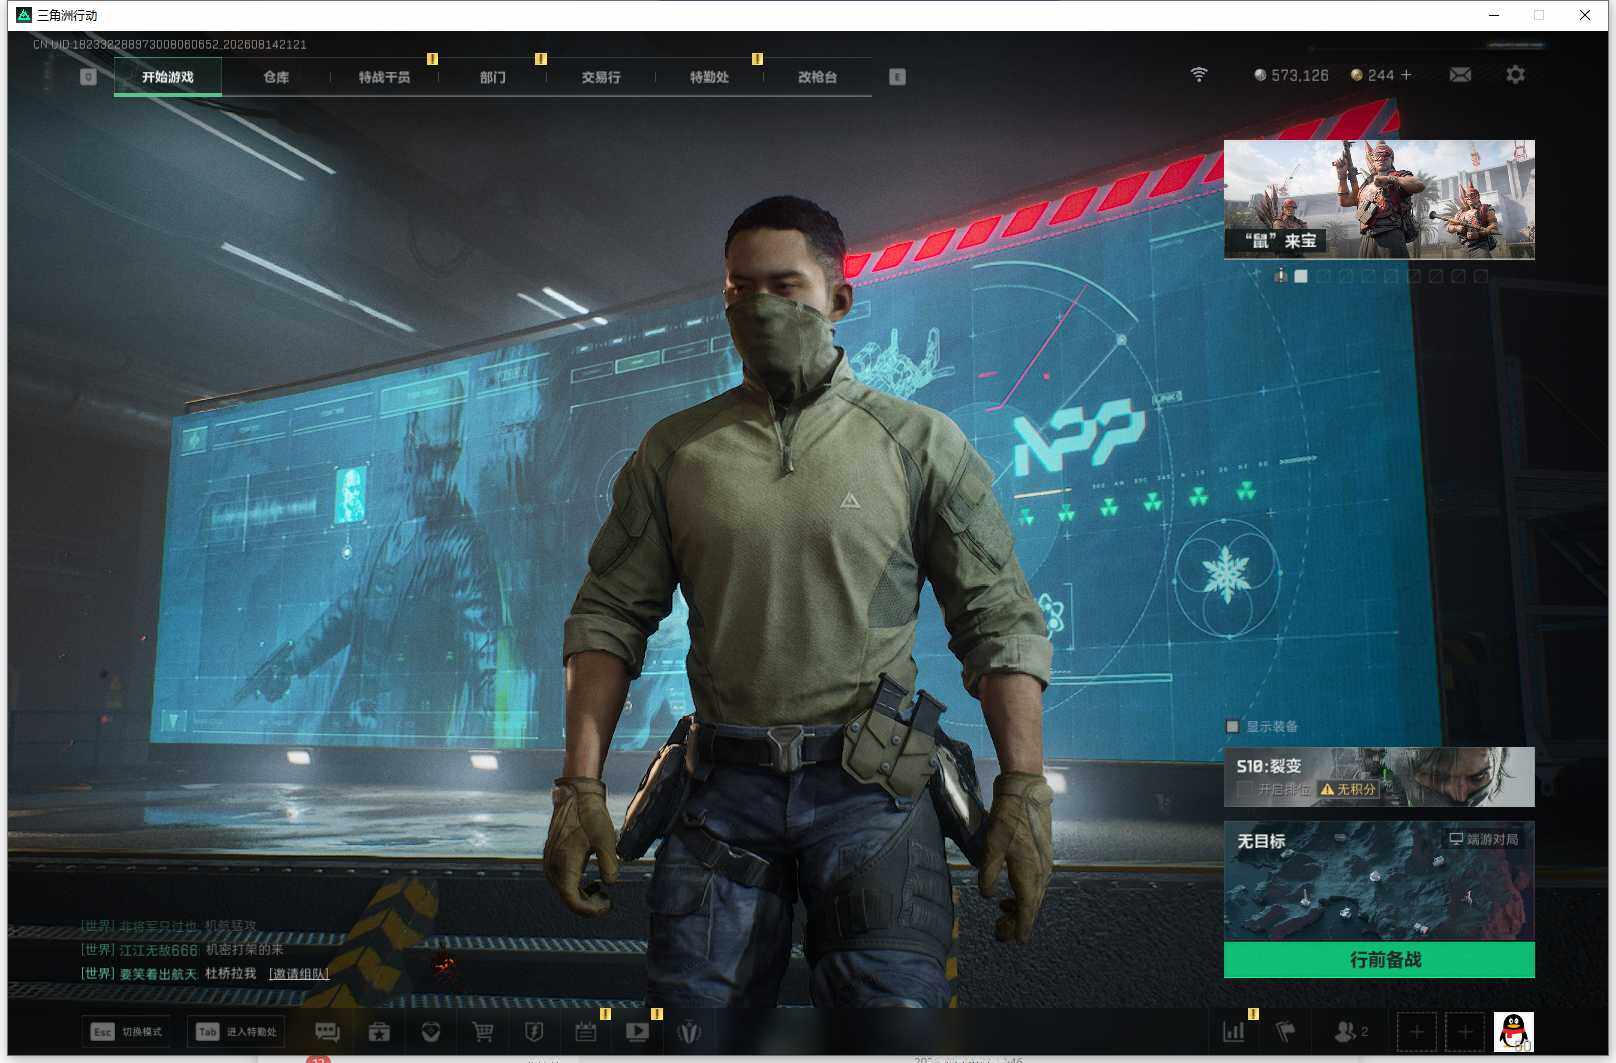Viewport: 1616px width, 1063px height.
Task: Open the mail envelope inbox
Action: pyautogui.click(x=1460, y=75)
